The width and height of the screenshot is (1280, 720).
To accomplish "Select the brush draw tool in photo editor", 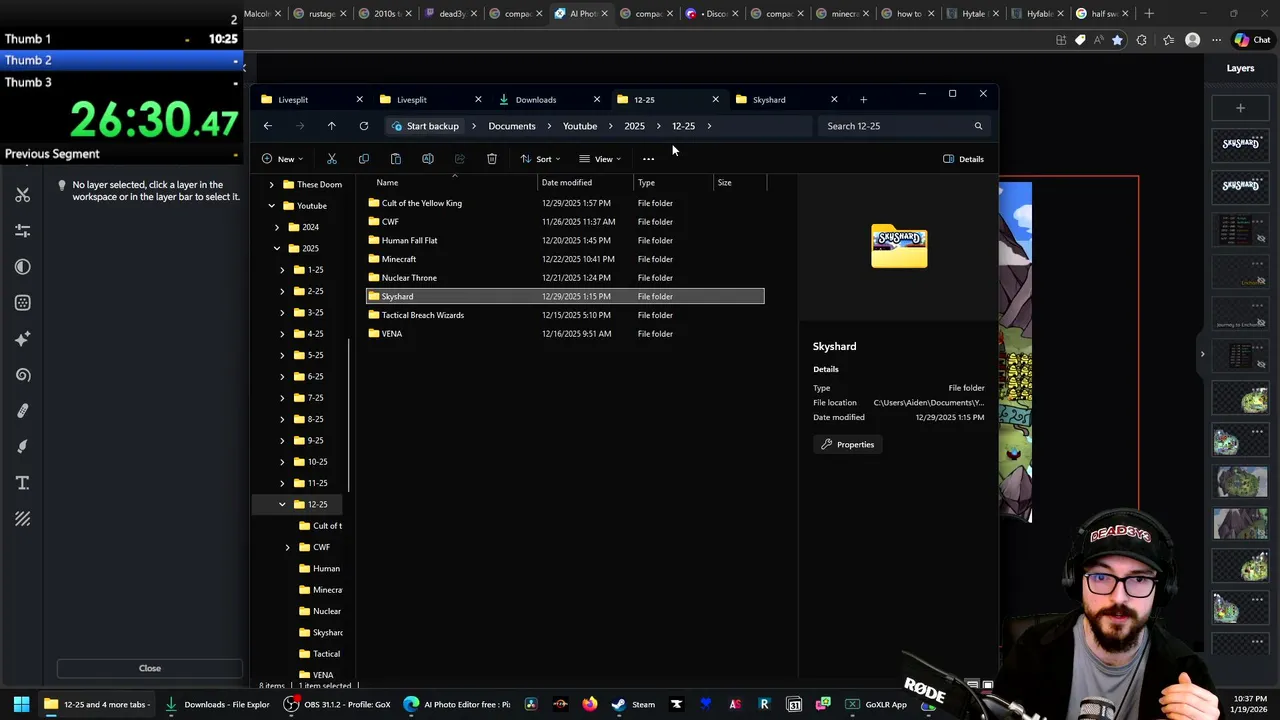I will point(23,447).
